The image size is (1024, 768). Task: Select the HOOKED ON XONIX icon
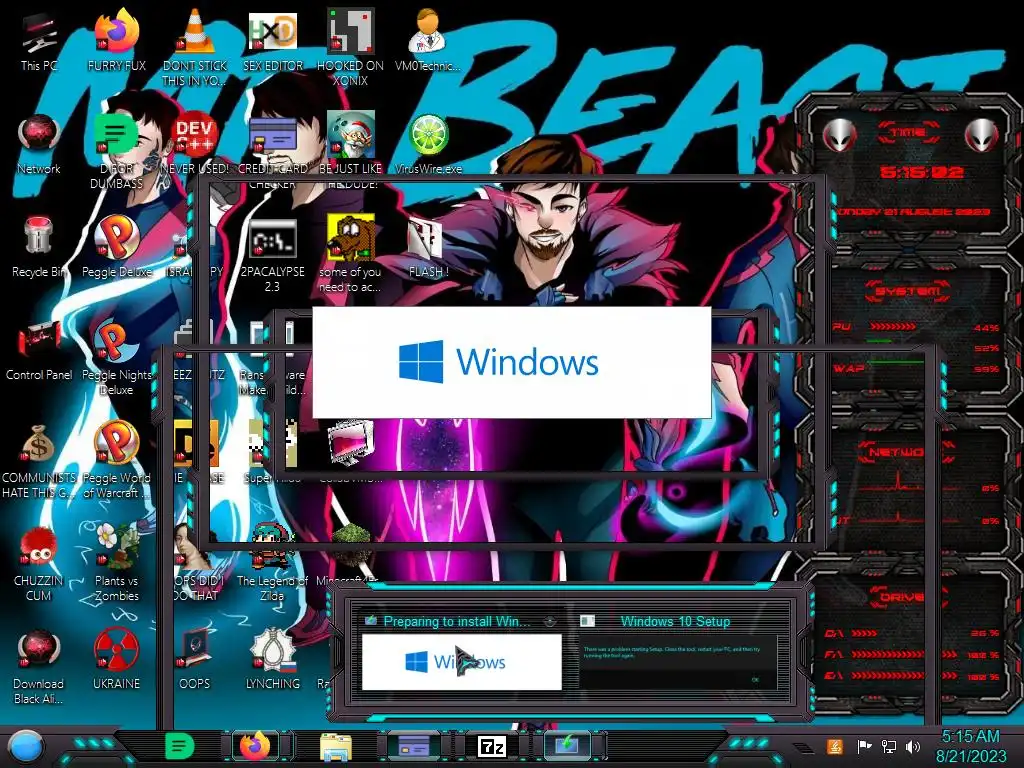(350, 48)
